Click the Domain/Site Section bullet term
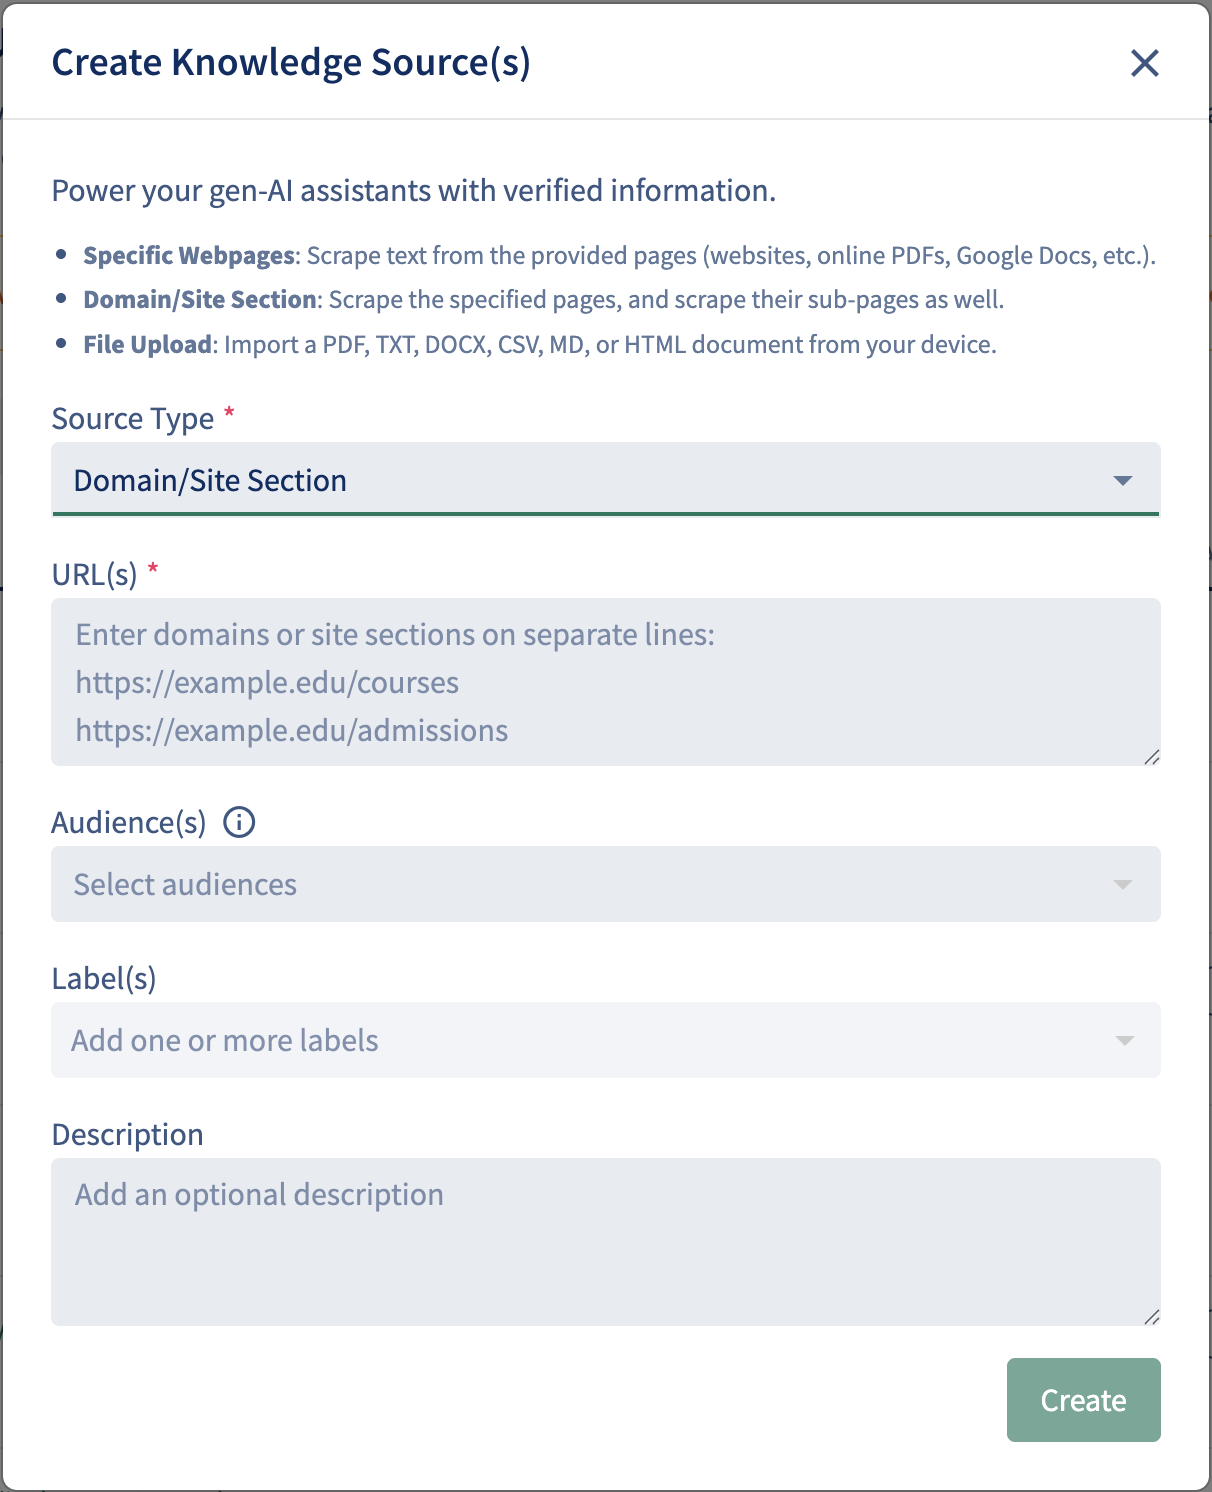 (x=200, y=300)
